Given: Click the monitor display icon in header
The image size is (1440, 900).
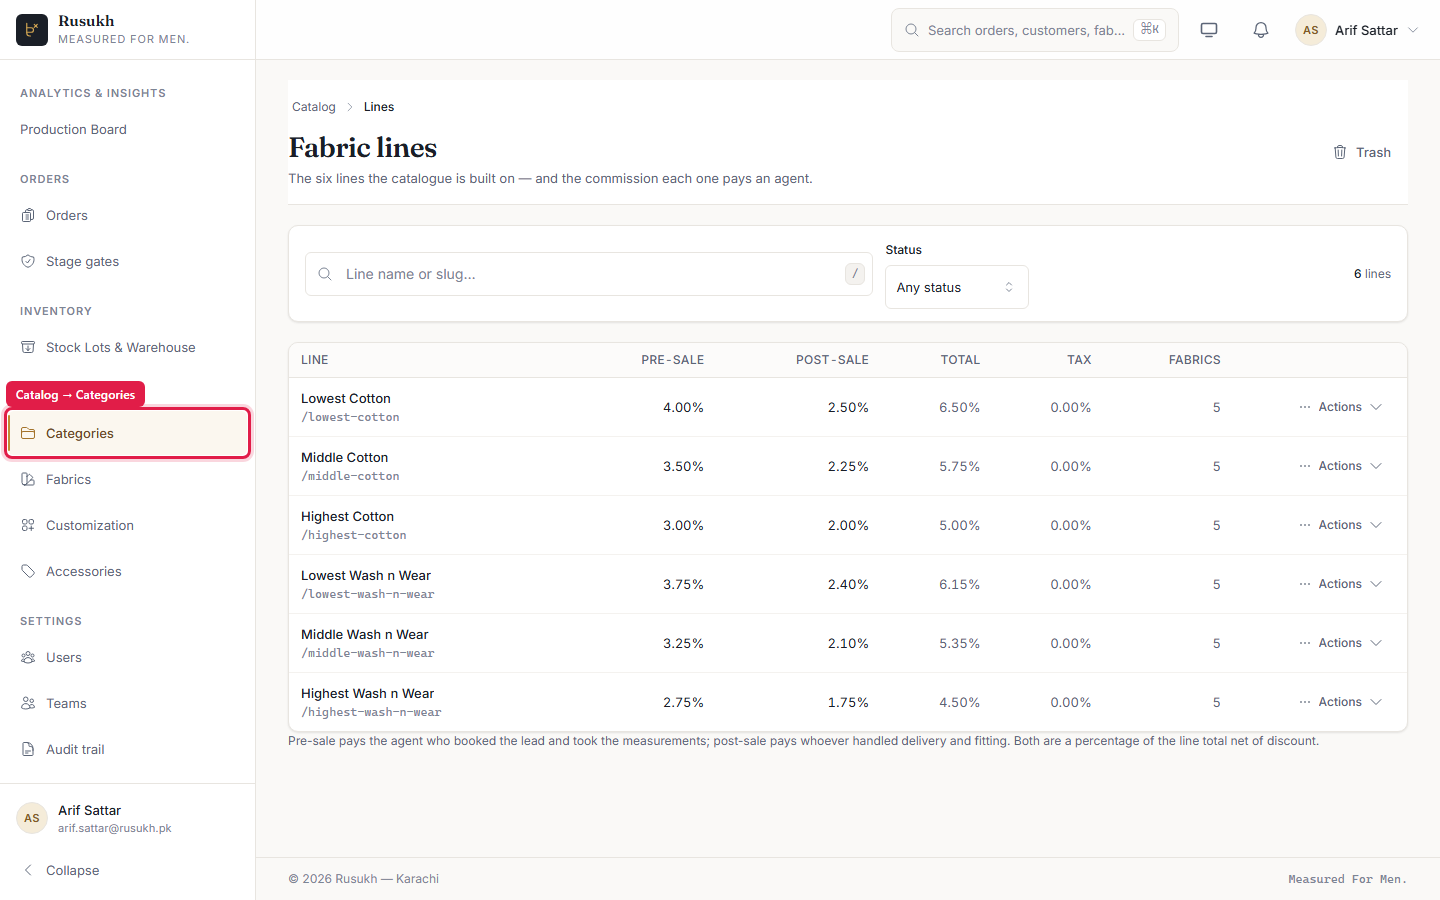Looking at the screenshot, I should click(x=1209, y=30).
